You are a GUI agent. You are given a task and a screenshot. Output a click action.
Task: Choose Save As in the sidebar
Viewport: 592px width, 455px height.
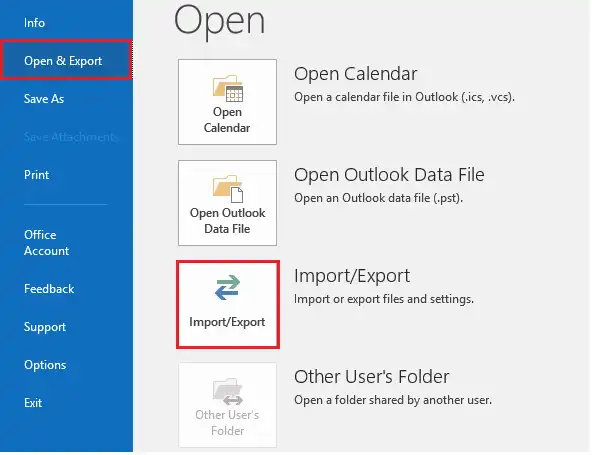click(x=44, y=99)
